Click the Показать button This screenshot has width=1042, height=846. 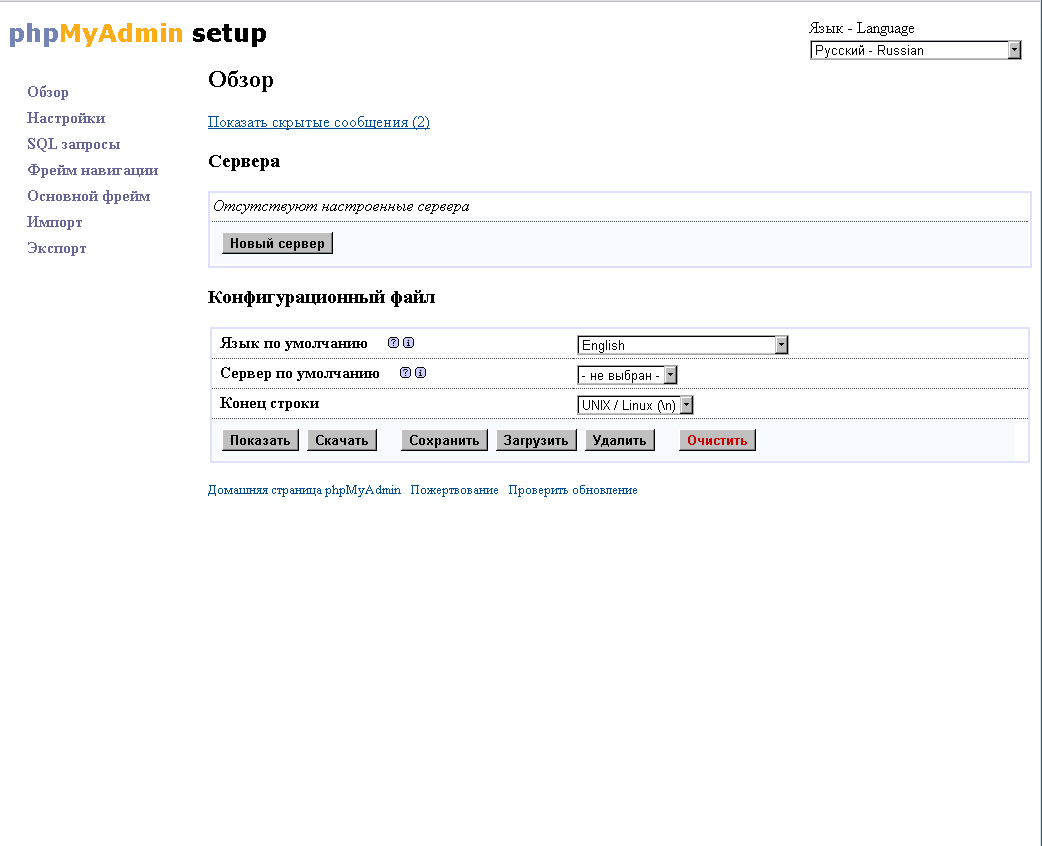coord(260,440)
